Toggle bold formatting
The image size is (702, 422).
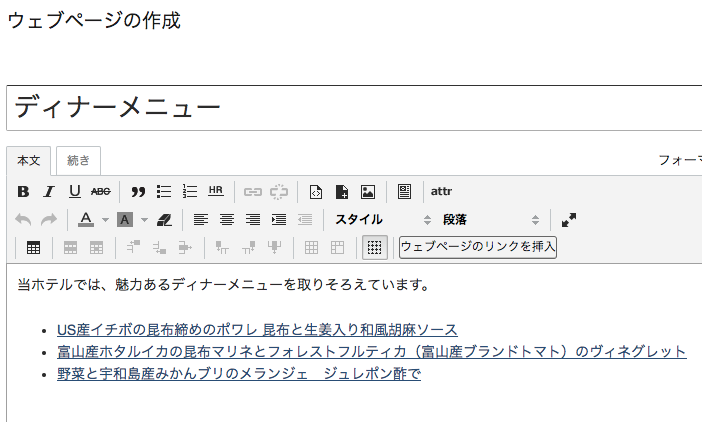[23, 192]
